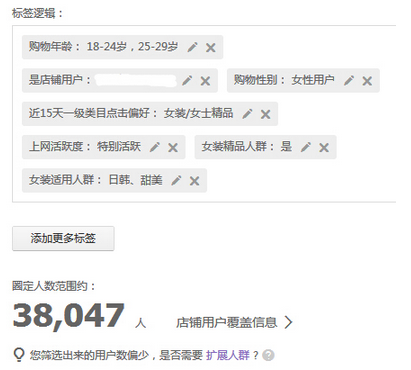Click the 女装/女士精品 tag value
Screen dimensions: 411x370
pos(198,113)
